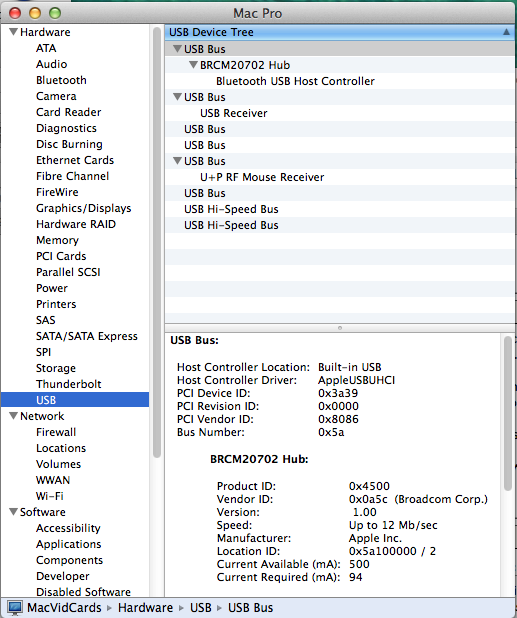Select U+P RF Mouse Receiver entry
The width and height of the screenshot is (517, 618).
[x=262, y=177]
